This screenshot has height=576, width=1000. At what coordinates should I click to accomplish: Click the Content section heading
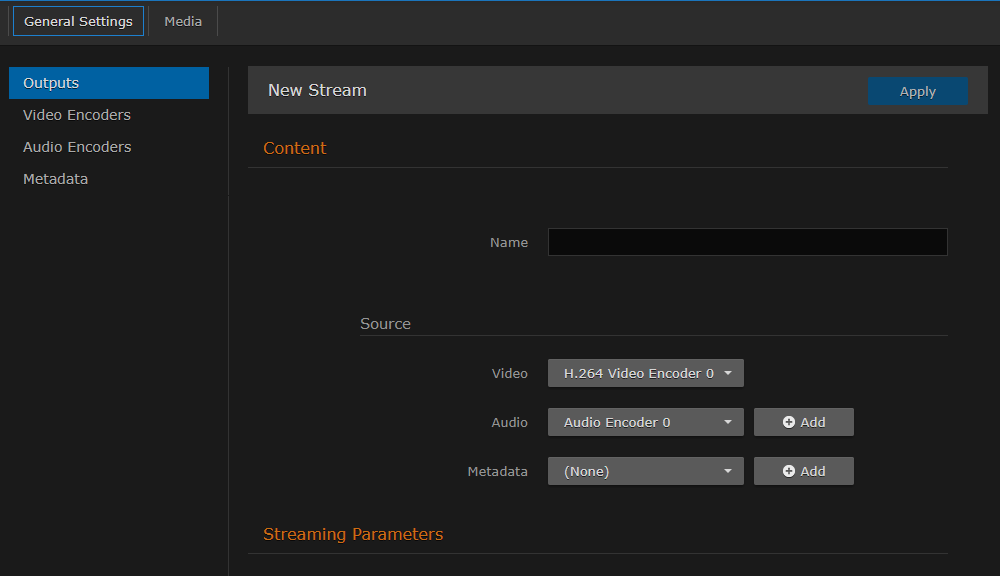click(x=294, y=147)
